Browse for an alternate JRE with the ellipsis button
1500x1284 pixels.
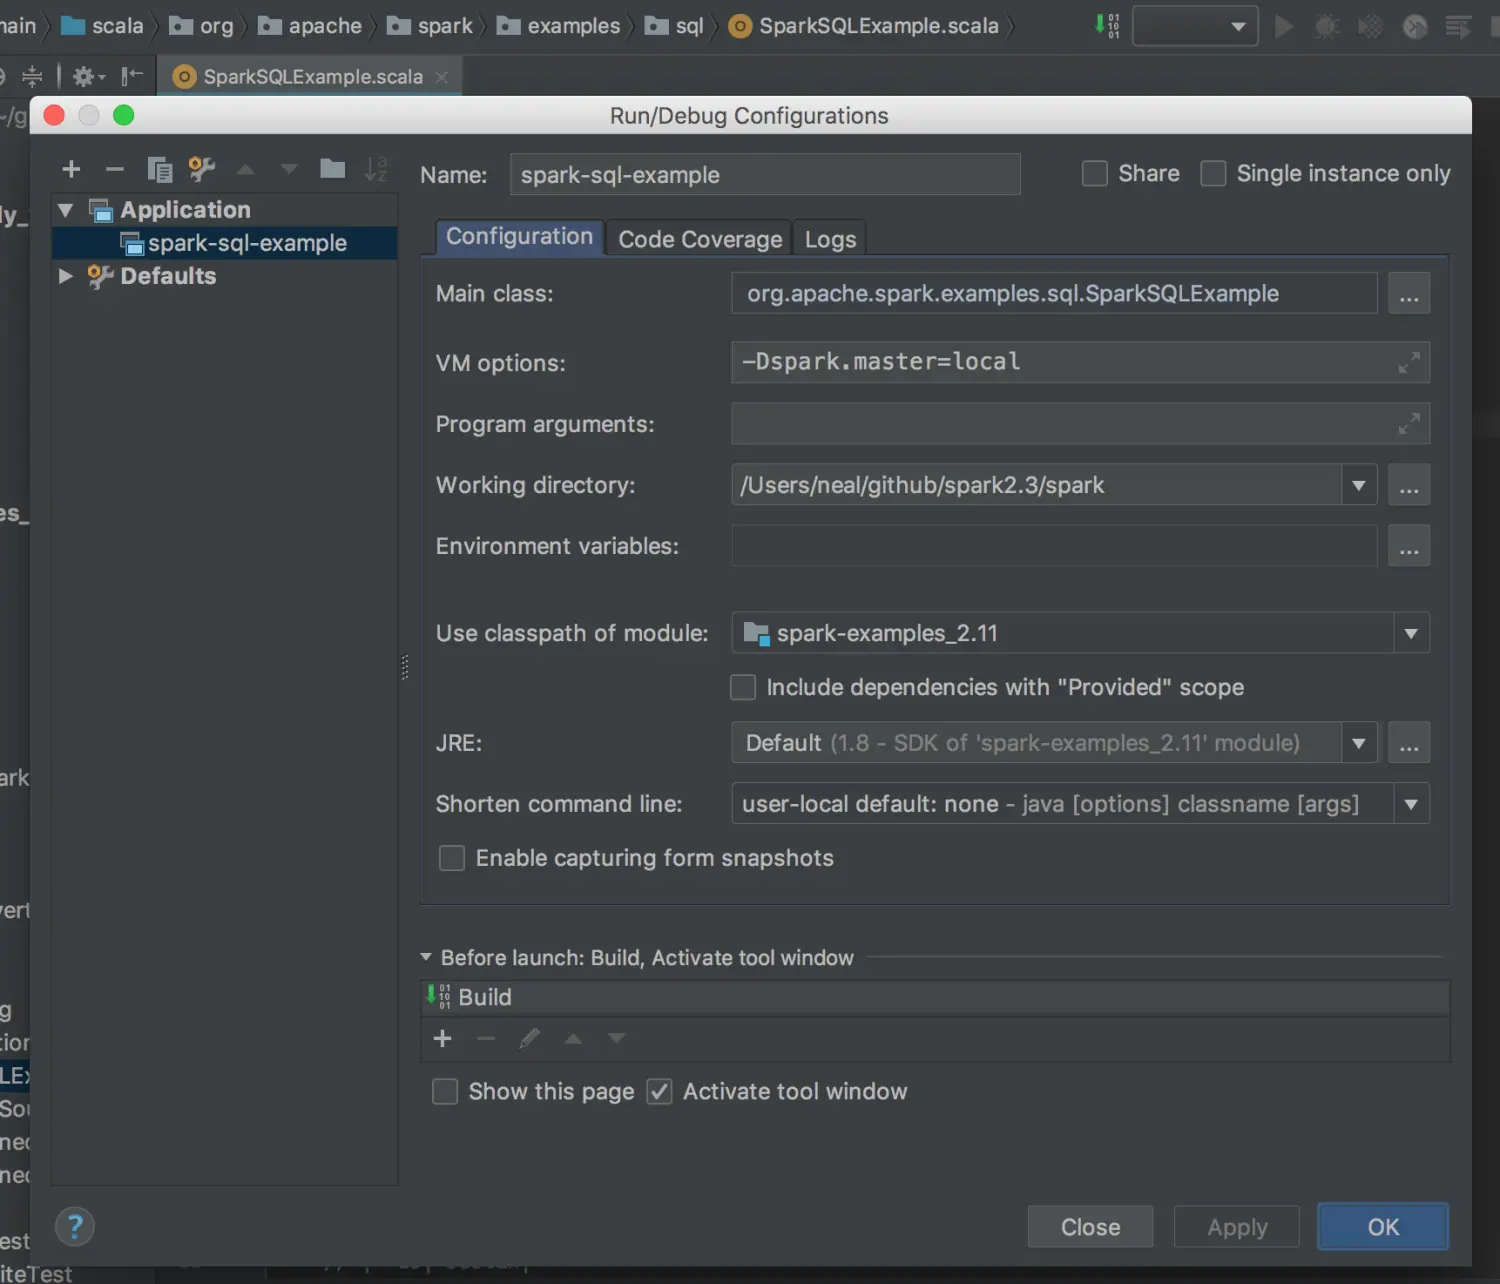1408,743
